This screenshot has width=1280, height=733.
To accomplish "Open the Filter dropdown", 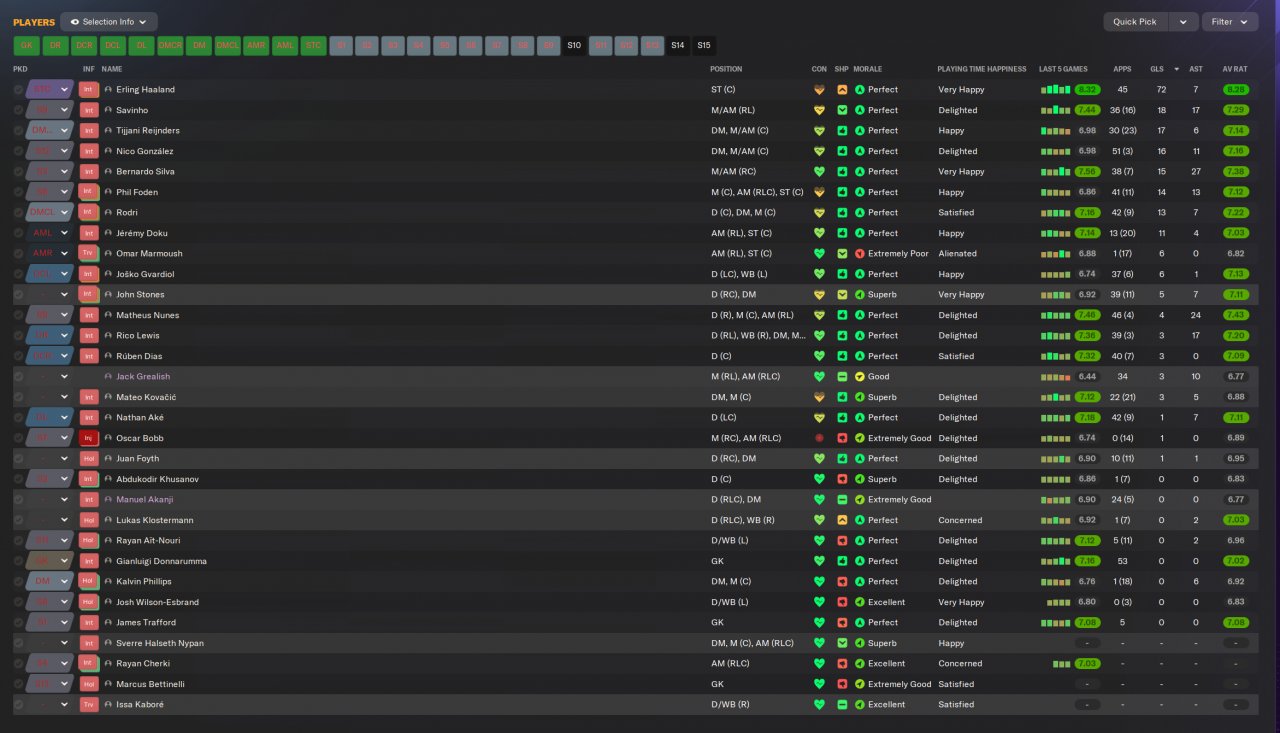I will click(x=1230, y=22).
